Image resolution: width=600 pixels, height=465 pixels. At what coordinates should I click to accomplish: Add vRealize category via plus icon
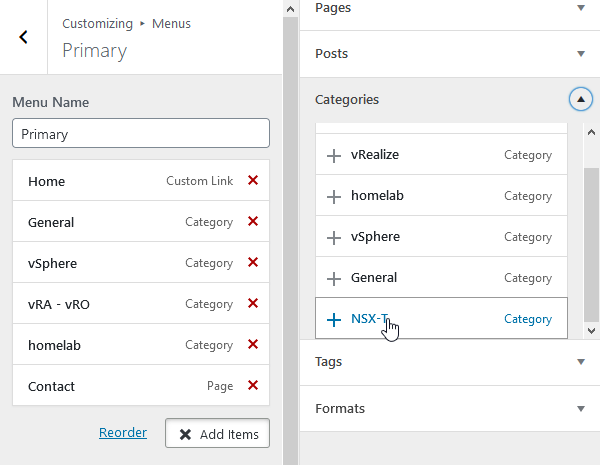(334, 156)
